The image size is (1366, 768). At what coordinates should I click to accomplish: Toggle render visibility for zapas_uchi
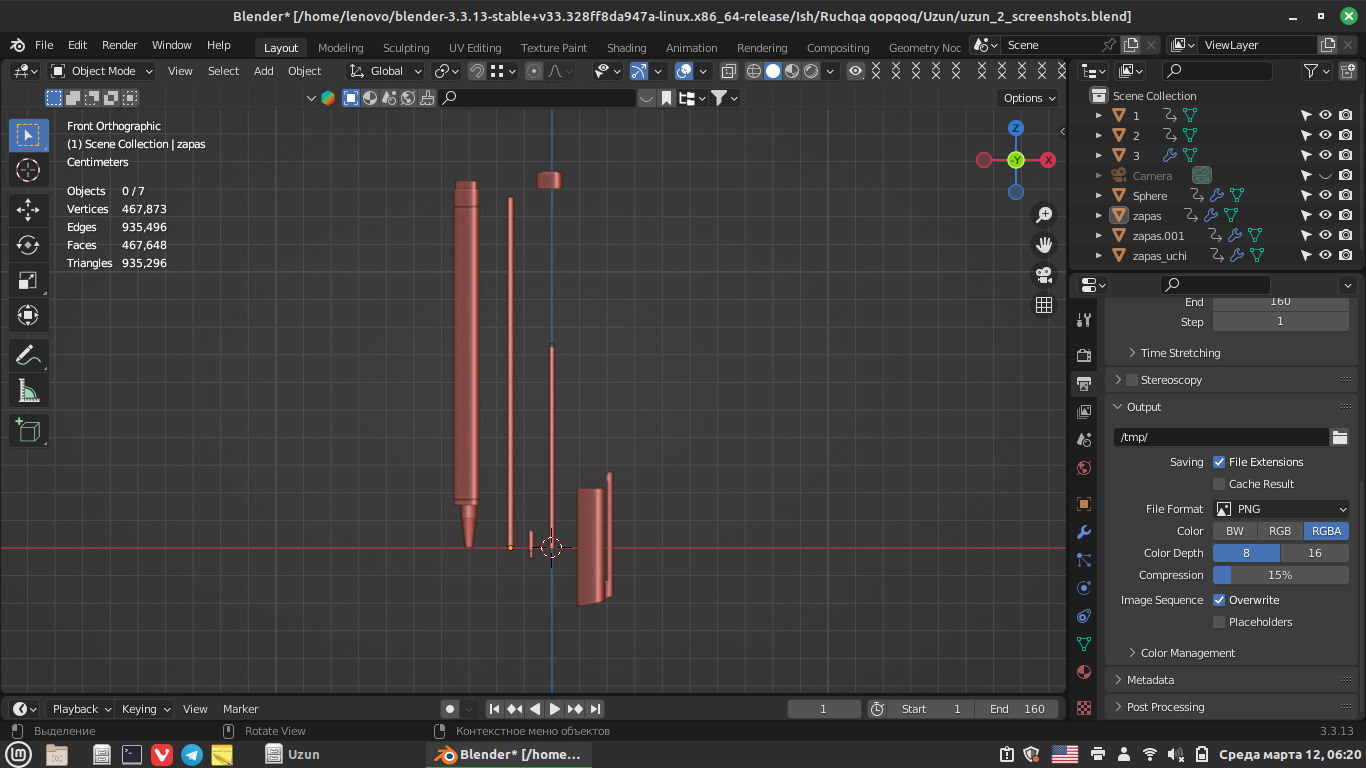[1345, 255]
